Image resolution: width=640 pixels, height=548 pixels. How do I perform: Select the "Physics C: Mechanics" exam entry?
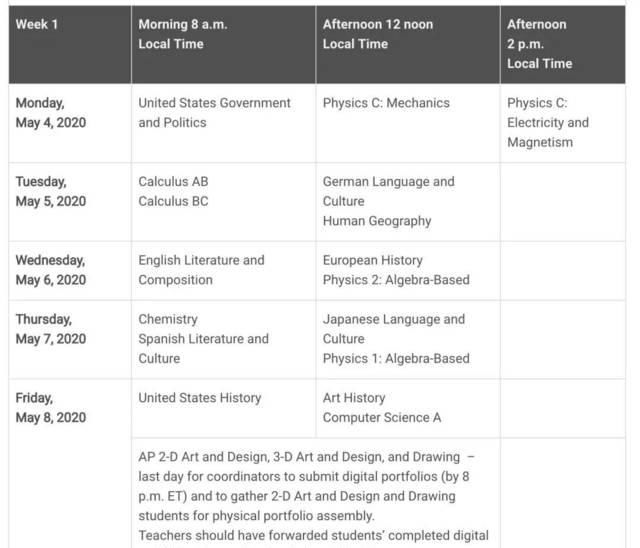(x=386, y=102)
